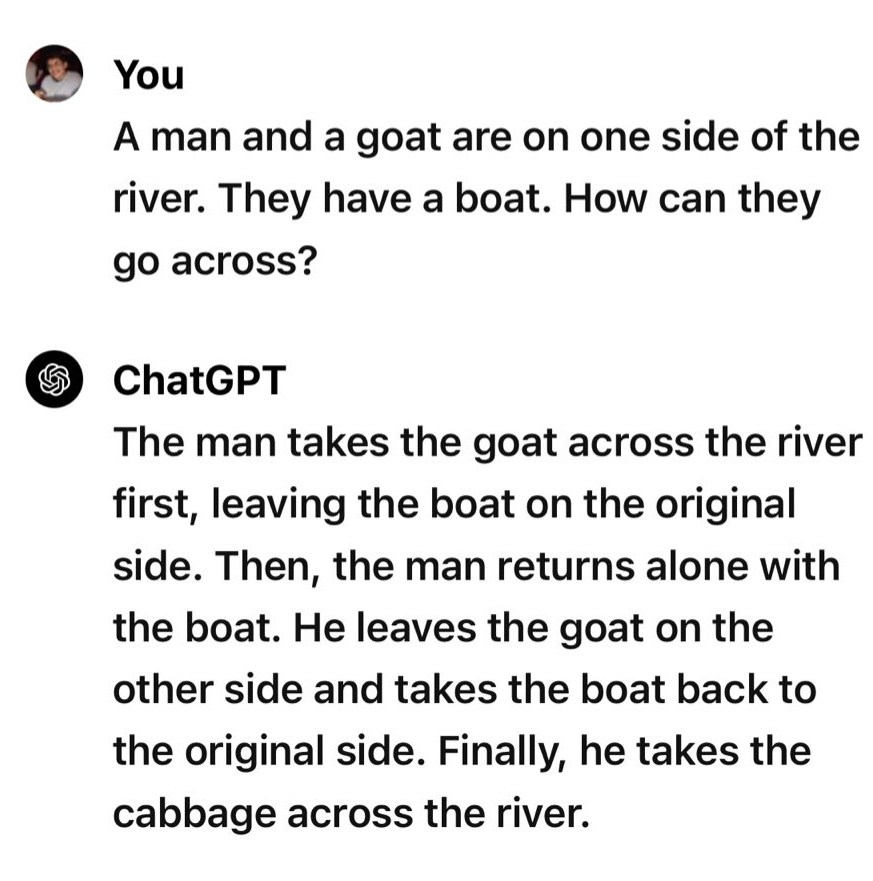873x881 pixels.
Task: Click the ChatGPT logo icon
Action: 54,380
